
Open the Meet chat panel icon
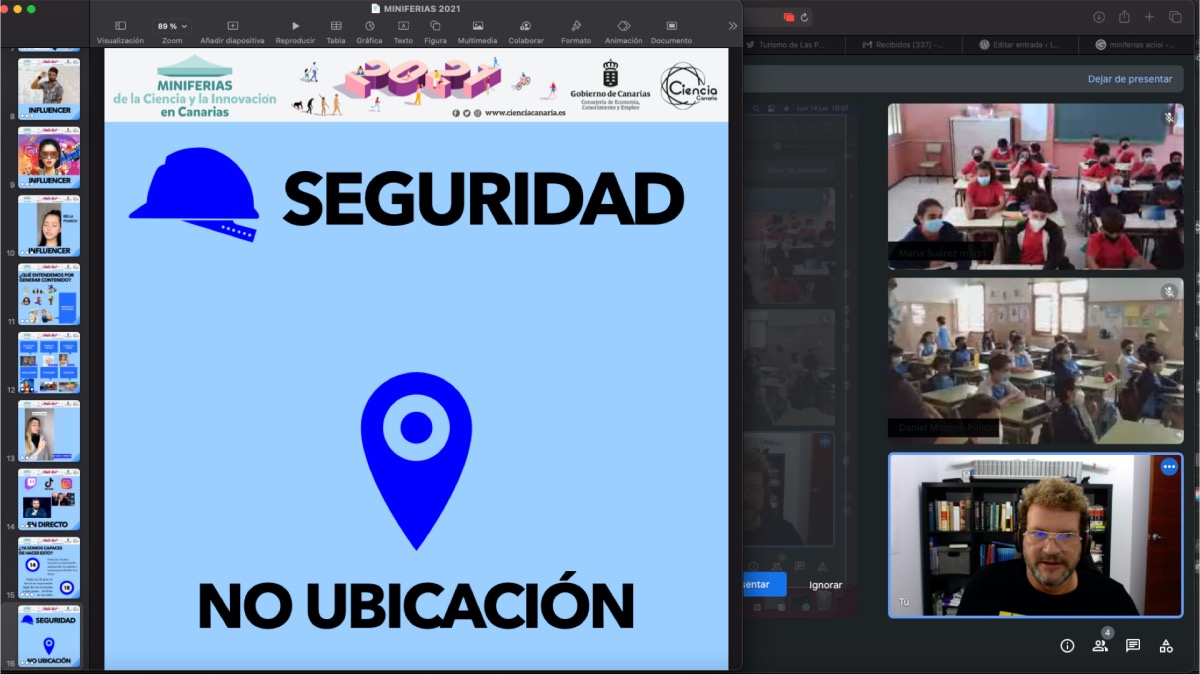[1133, 646]
